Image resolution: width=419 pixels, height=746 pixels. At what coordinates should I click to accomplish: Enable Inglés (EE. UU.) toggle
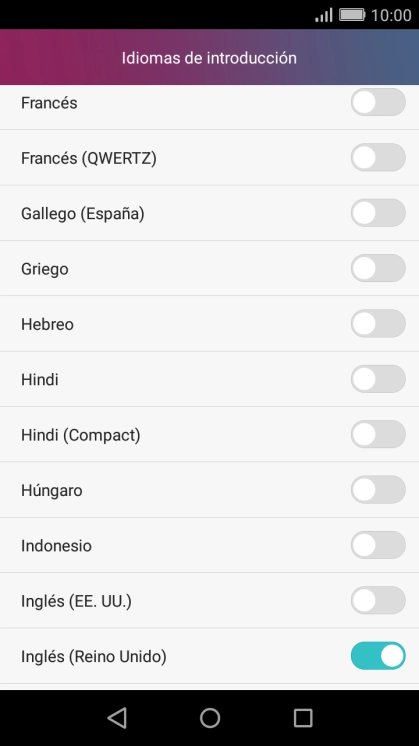tap(378, 600)
